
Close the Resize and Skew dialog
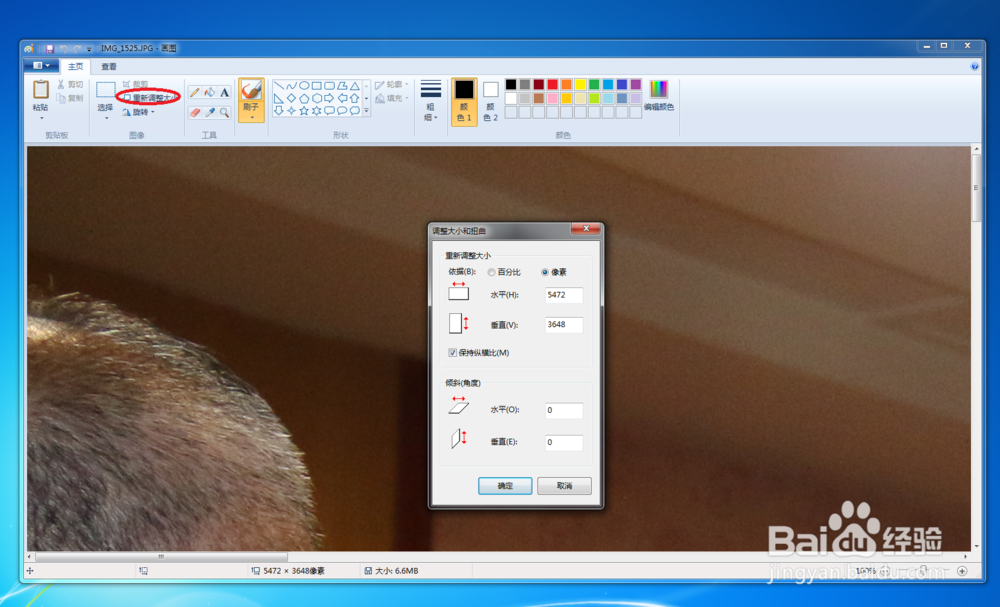[585, 228]
